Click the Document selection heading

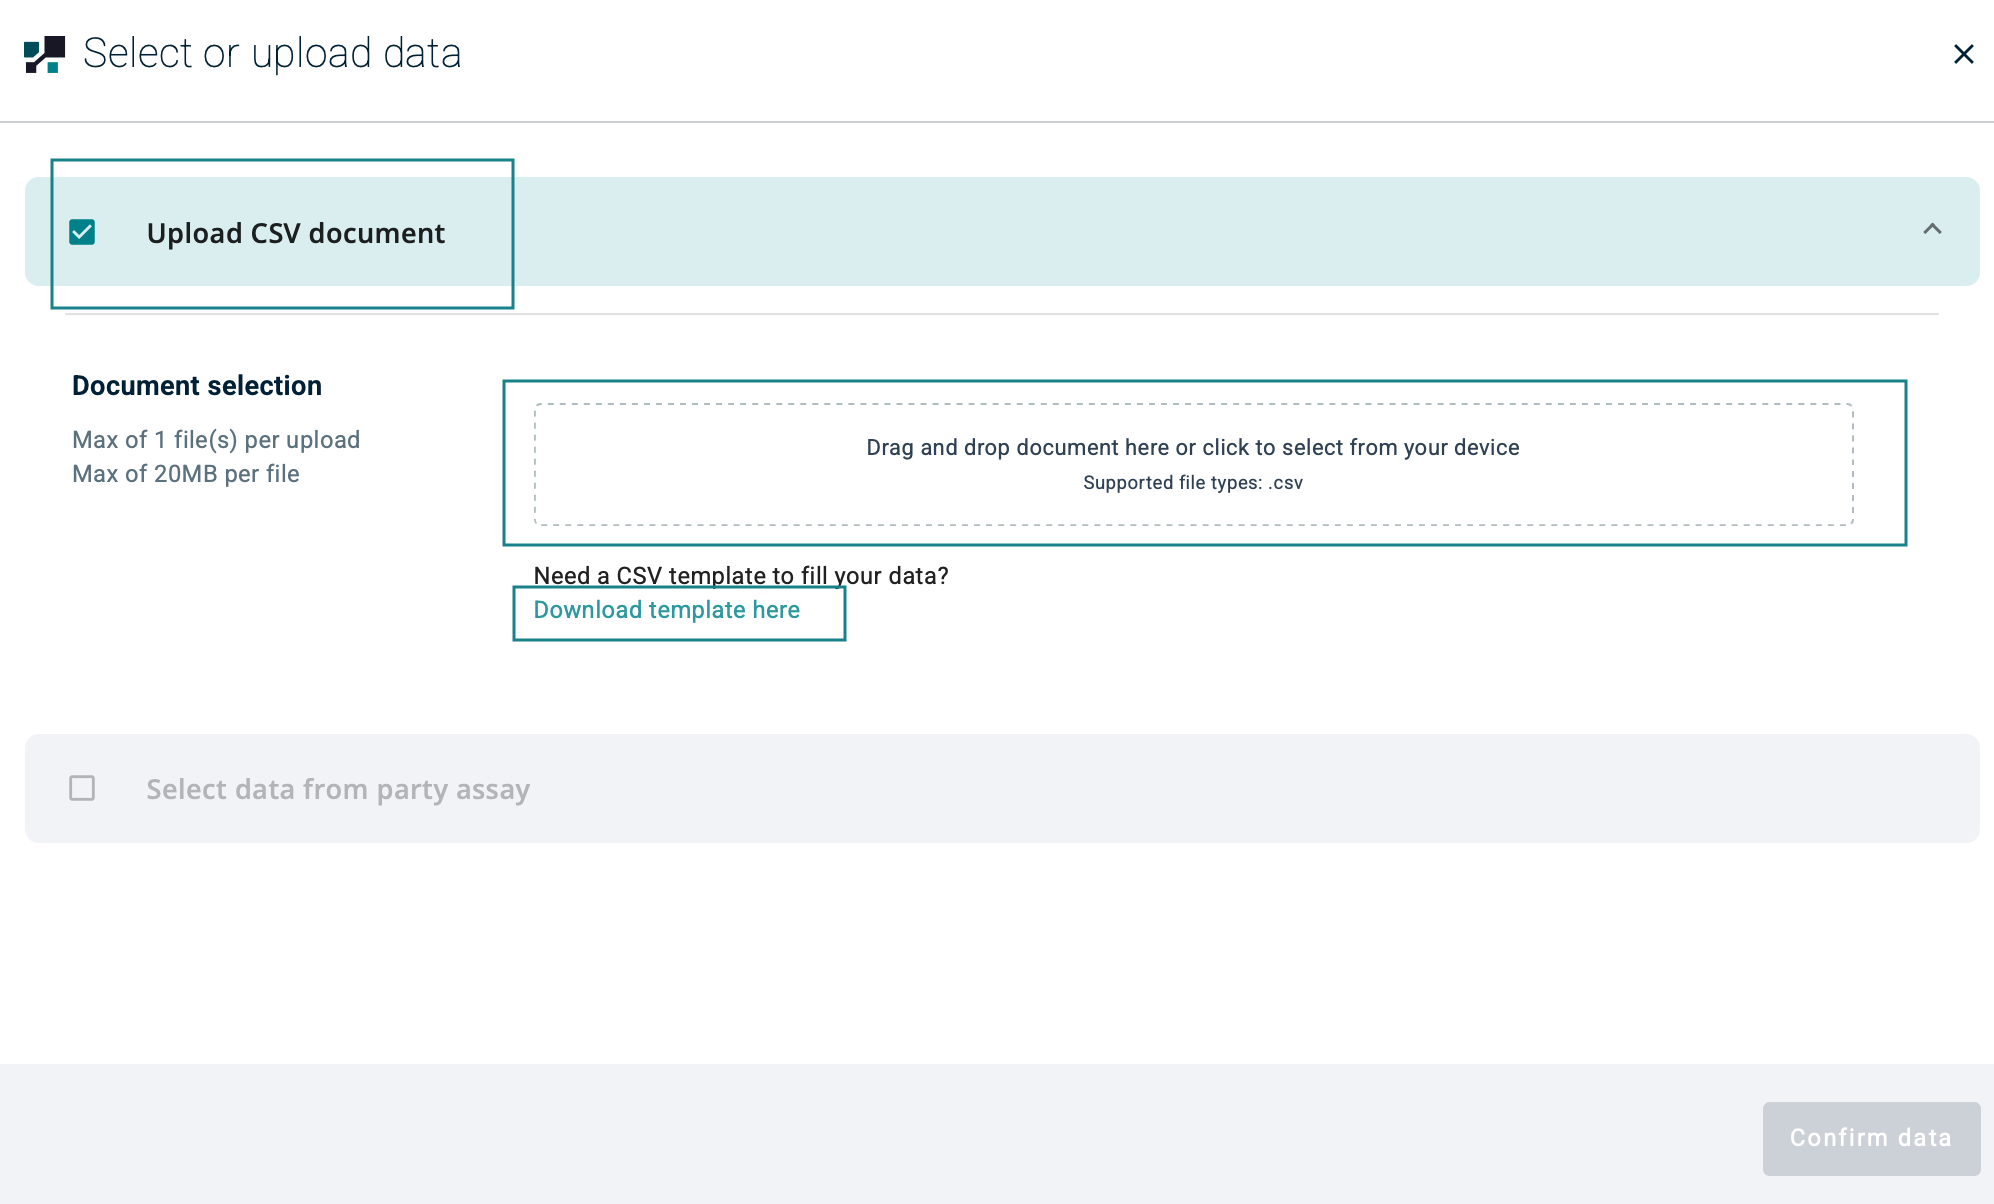tap(197, 386)
